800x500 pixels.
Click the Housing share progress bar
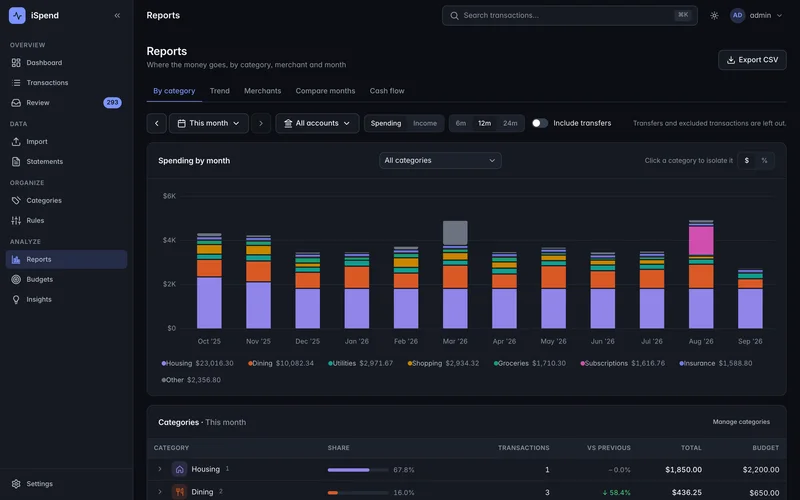coord(358,470)
